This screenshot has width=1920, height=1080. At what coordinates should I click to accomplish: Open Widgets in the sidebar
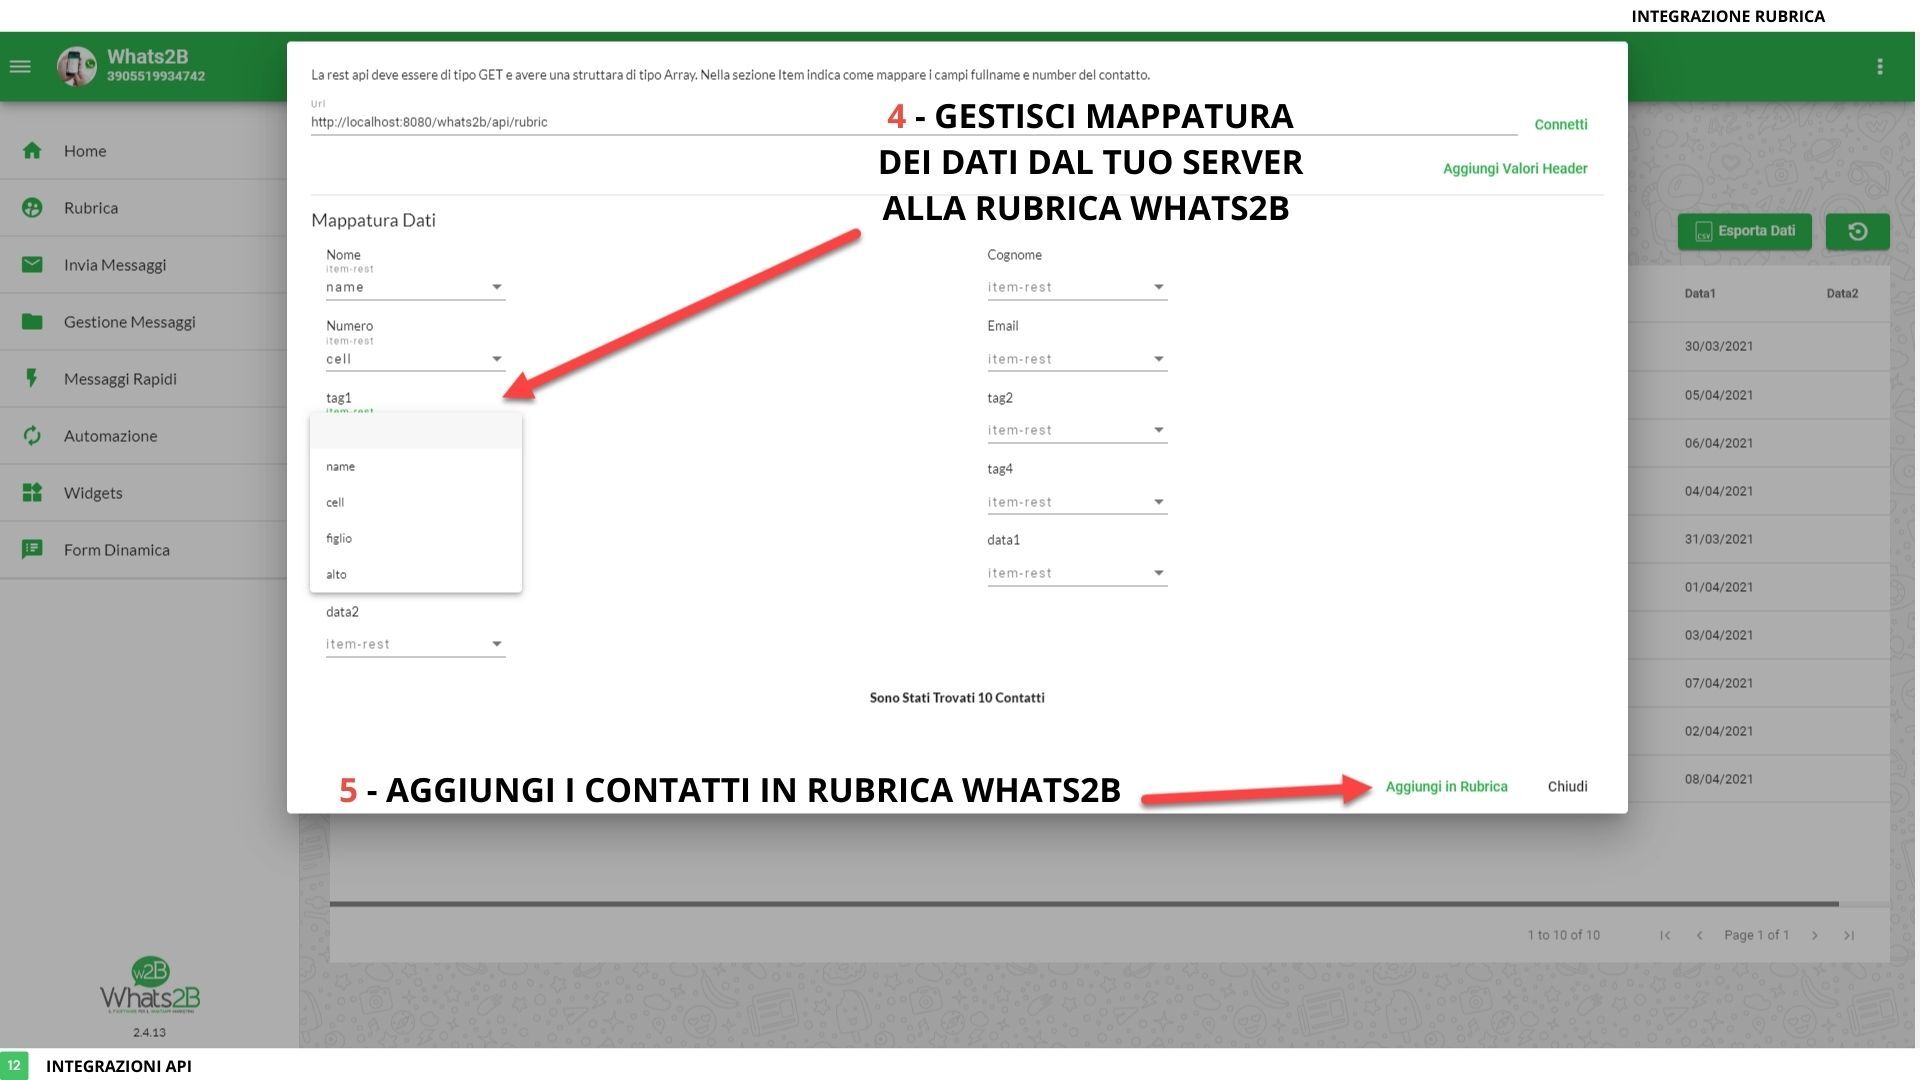click(144, 493)
